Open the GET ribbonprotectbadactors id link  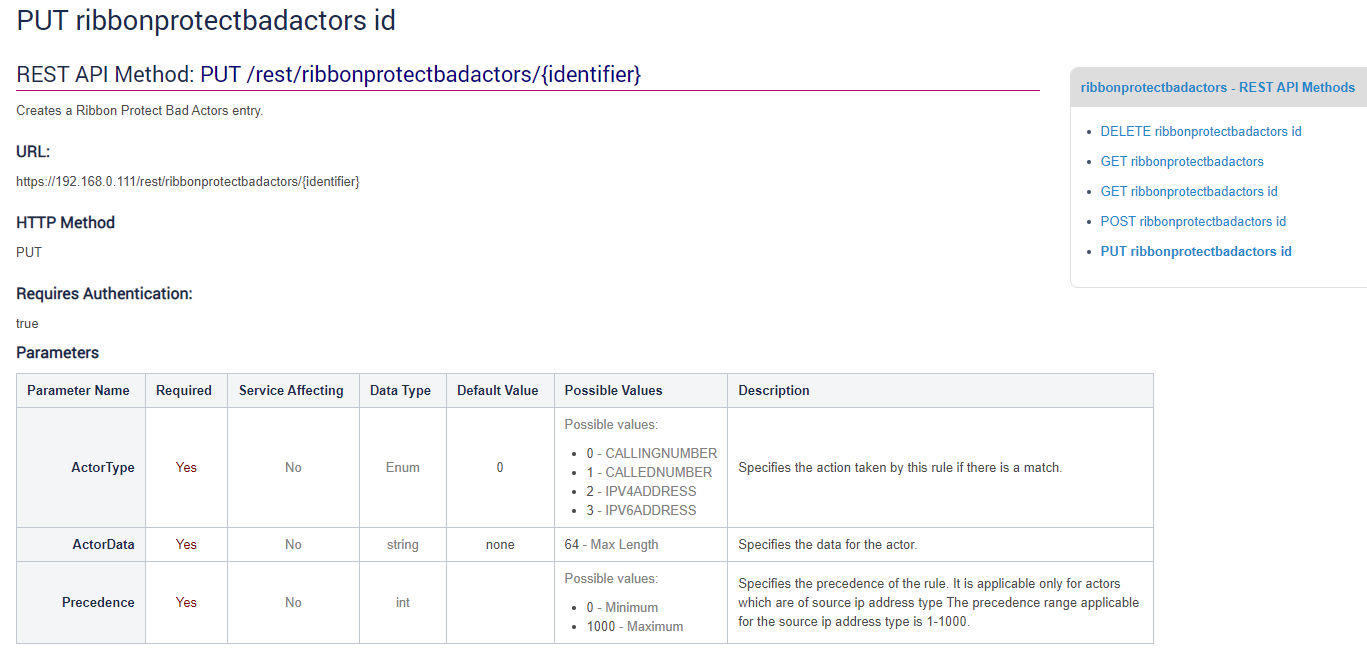[1189, 191]
